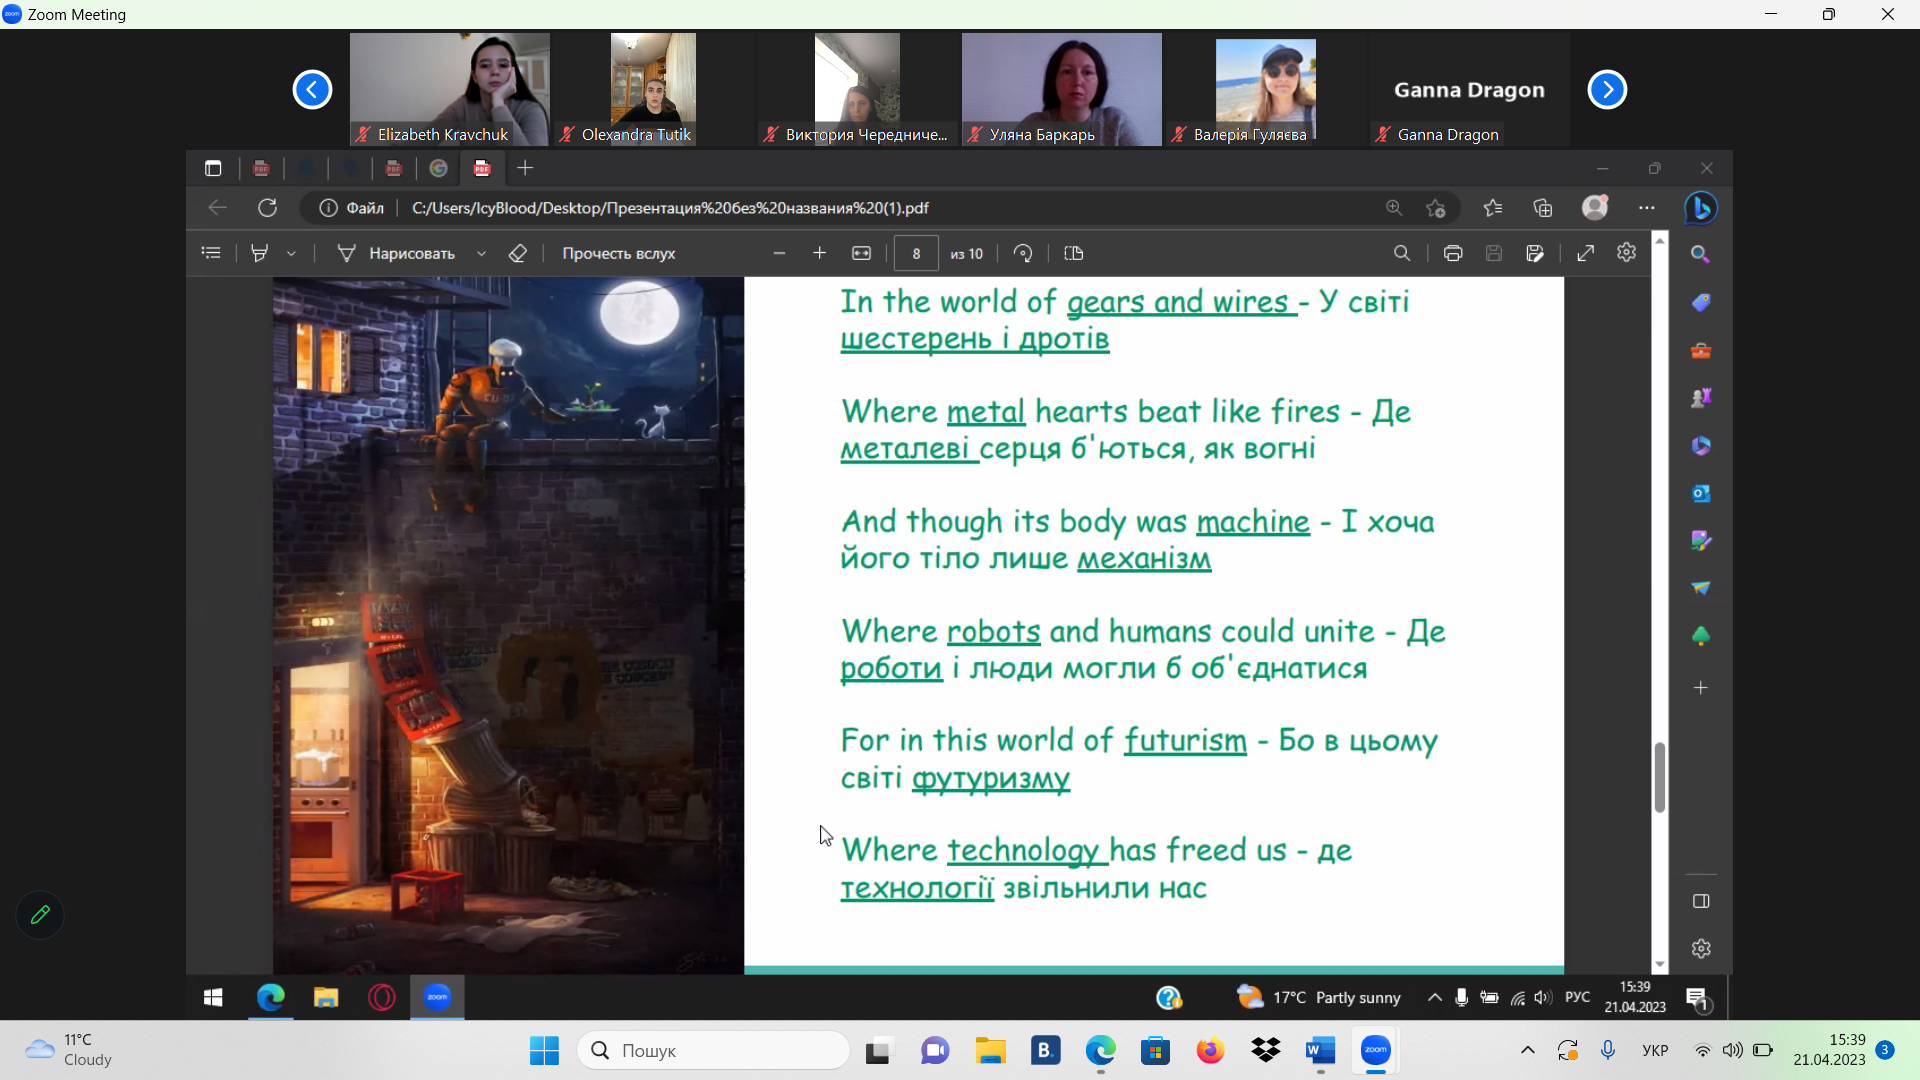The width and height of the screenshot is (1920, 1080).
Task: Zoom out the PDF with minus
Action: 779,253
